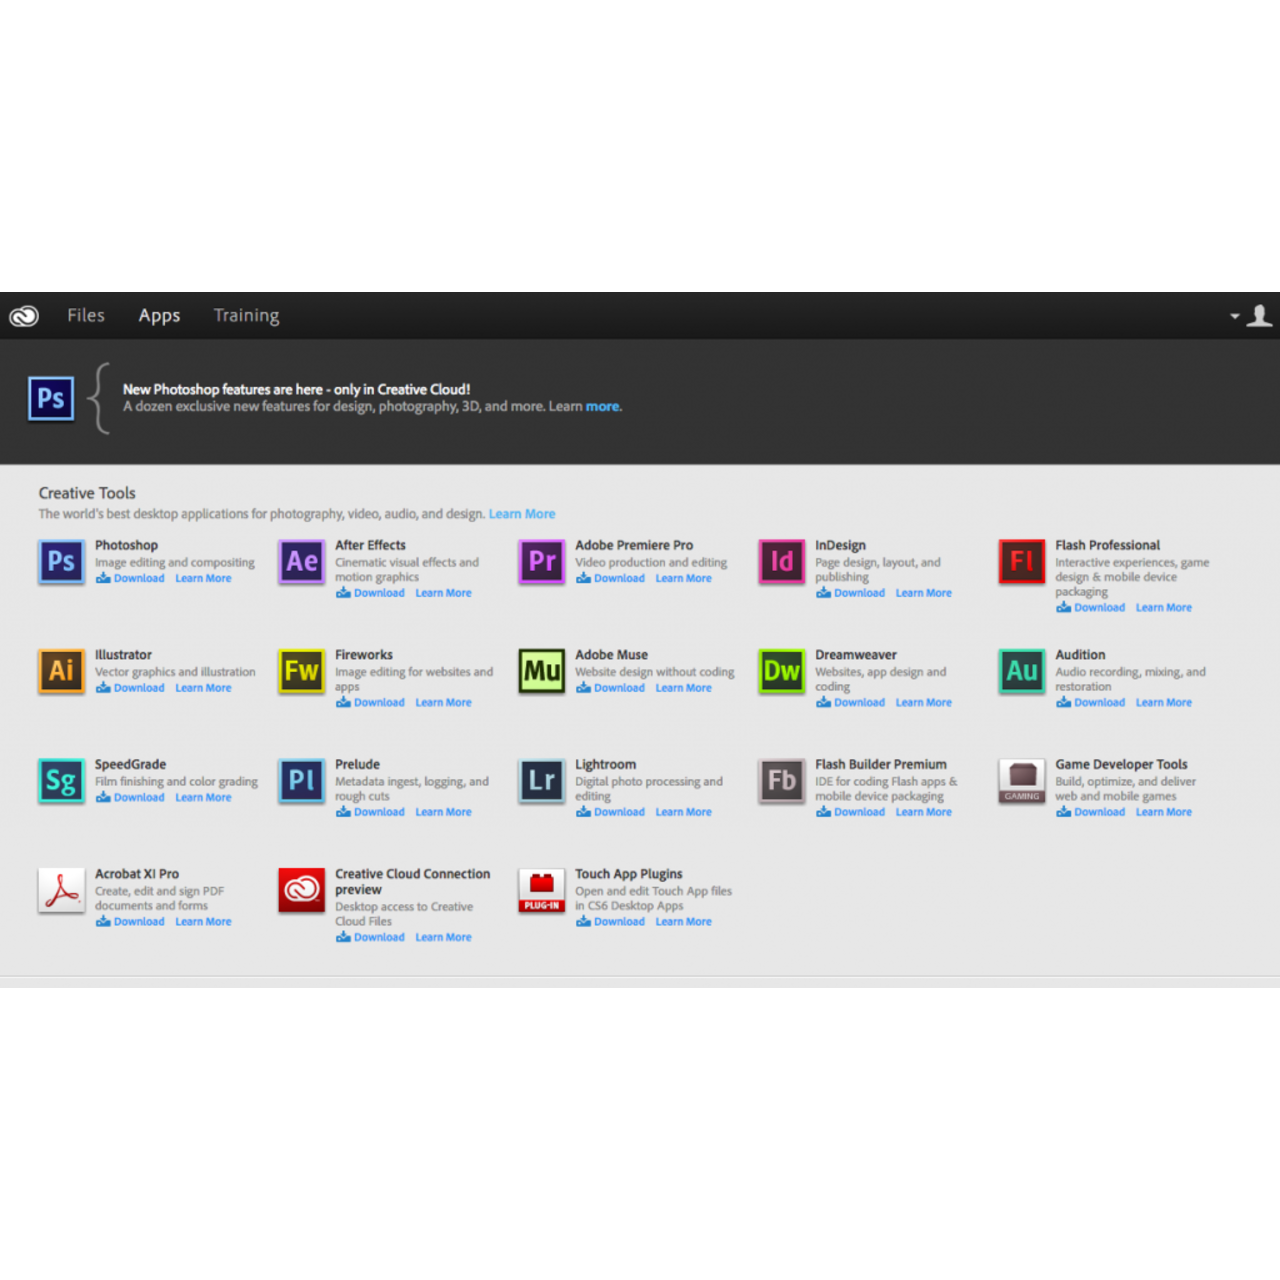Viewport: 1280px width, 1280px height.
Task: Open Learn More for Illustrator
Action: (x=203, y=688)
